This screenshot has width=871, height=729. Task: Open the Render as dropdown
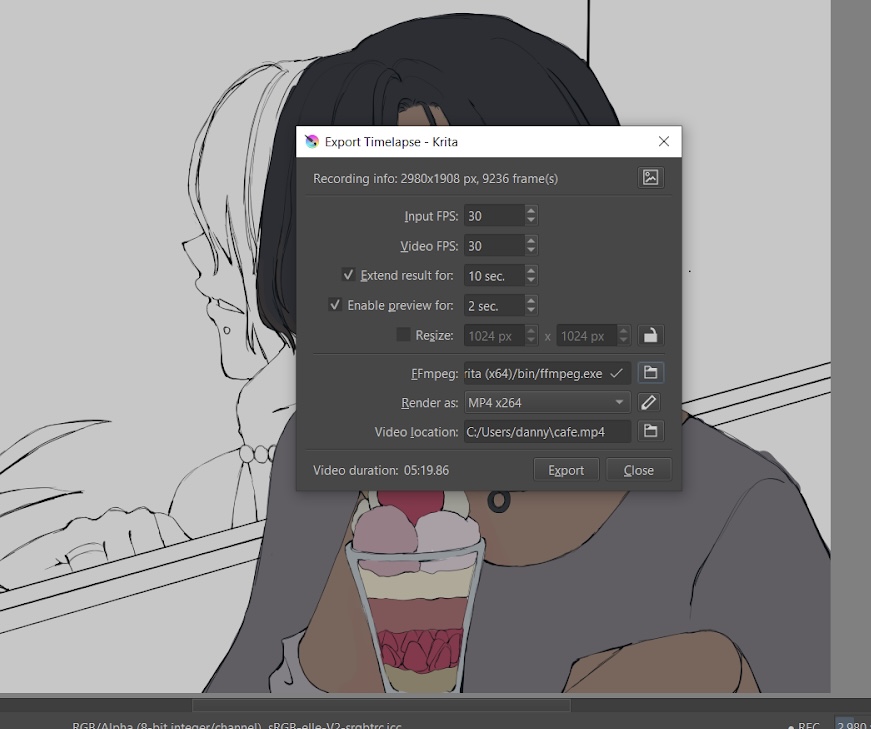(x=546, y=403)
